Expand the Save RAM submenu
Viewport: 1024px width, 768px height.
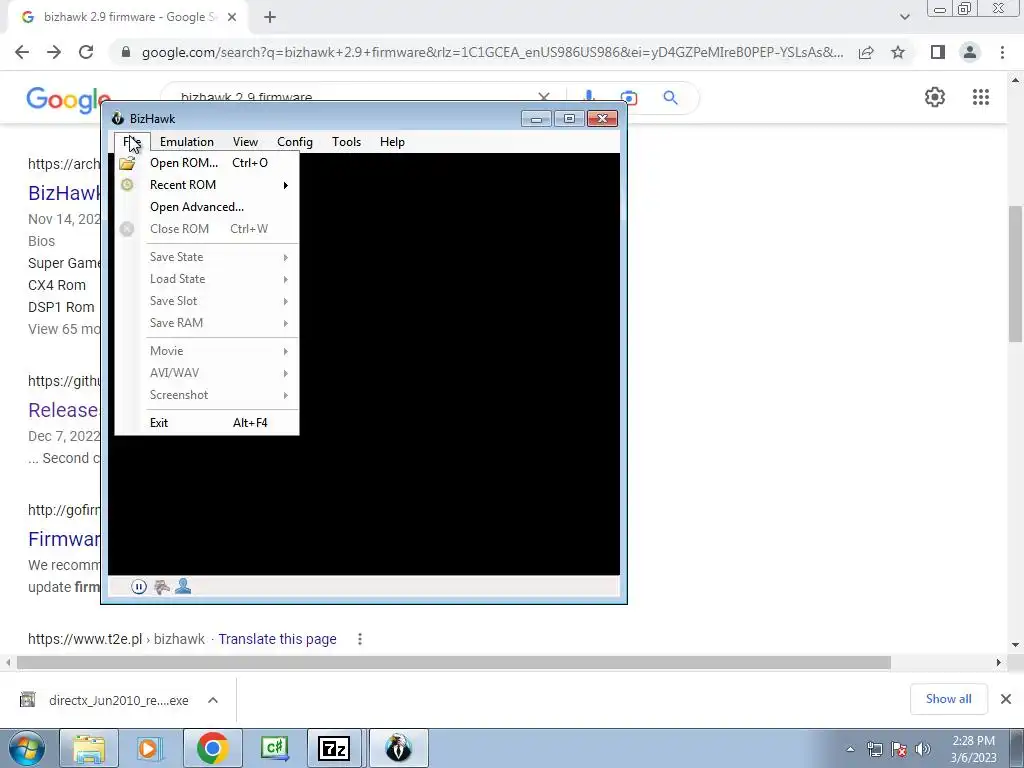tap(207, 323)
